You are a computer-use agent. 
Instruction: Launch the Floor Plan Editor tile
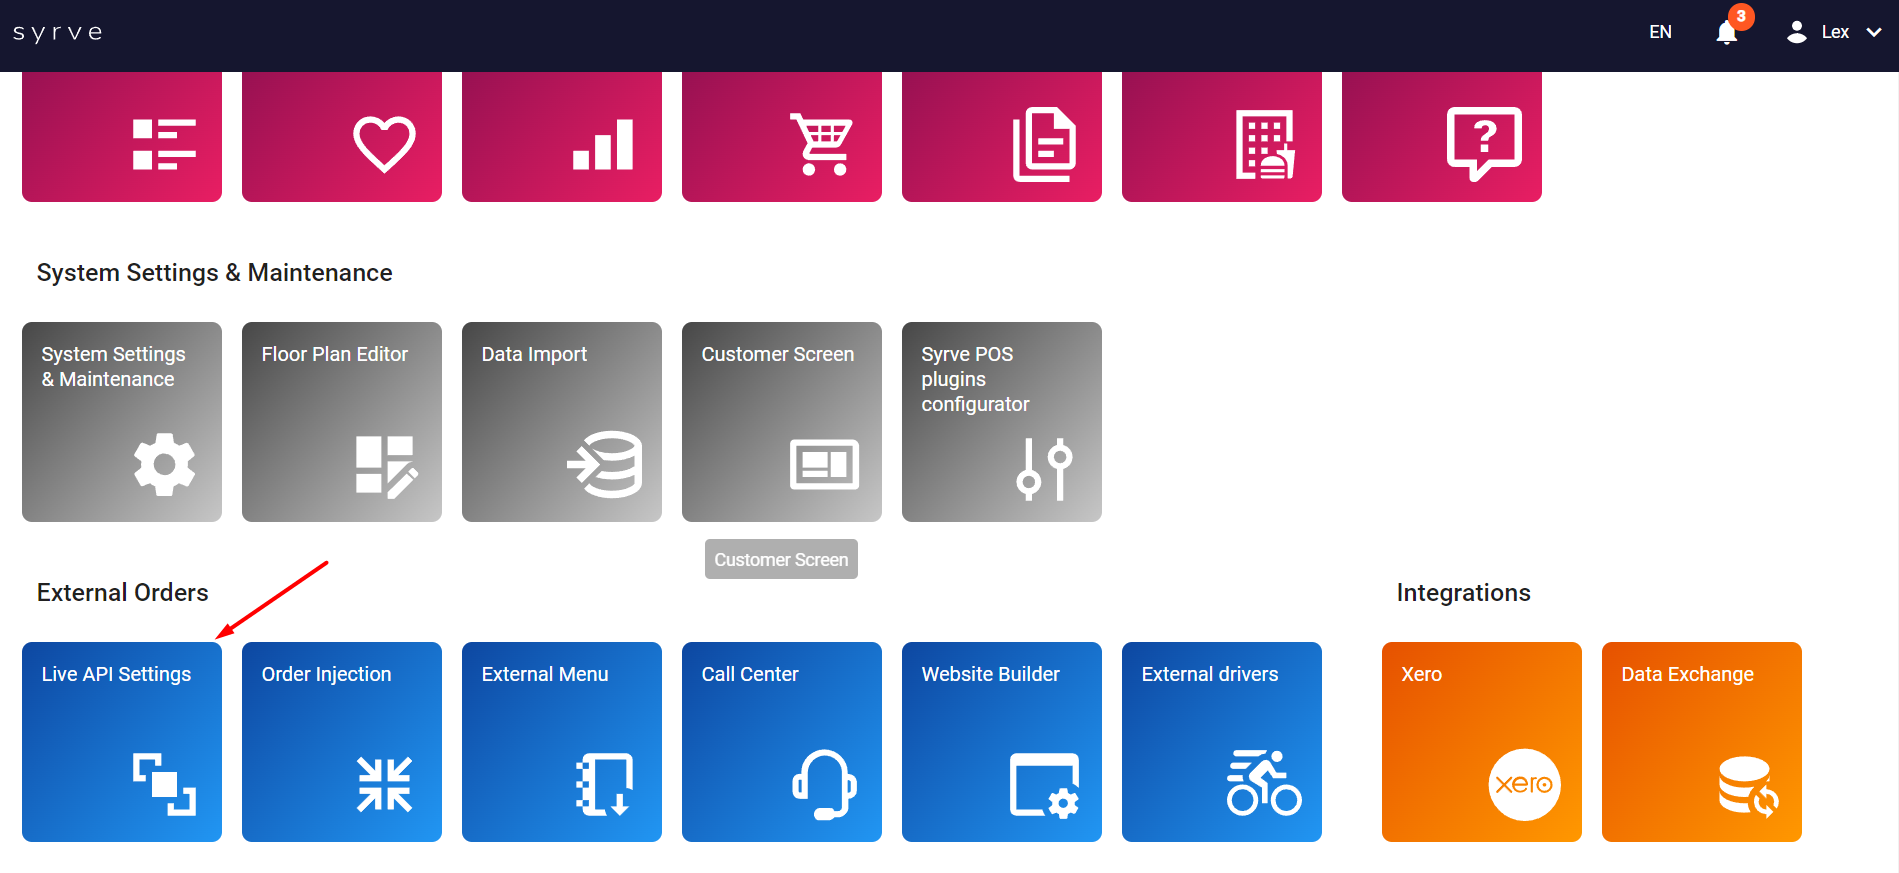click(342, 421)
